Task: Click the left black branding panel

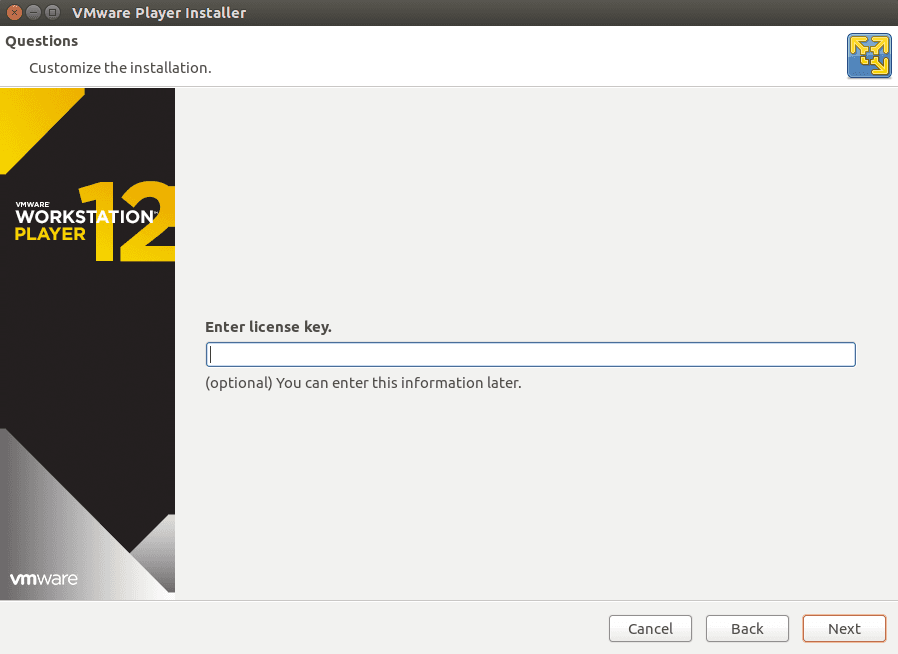Action: point(88,400)
